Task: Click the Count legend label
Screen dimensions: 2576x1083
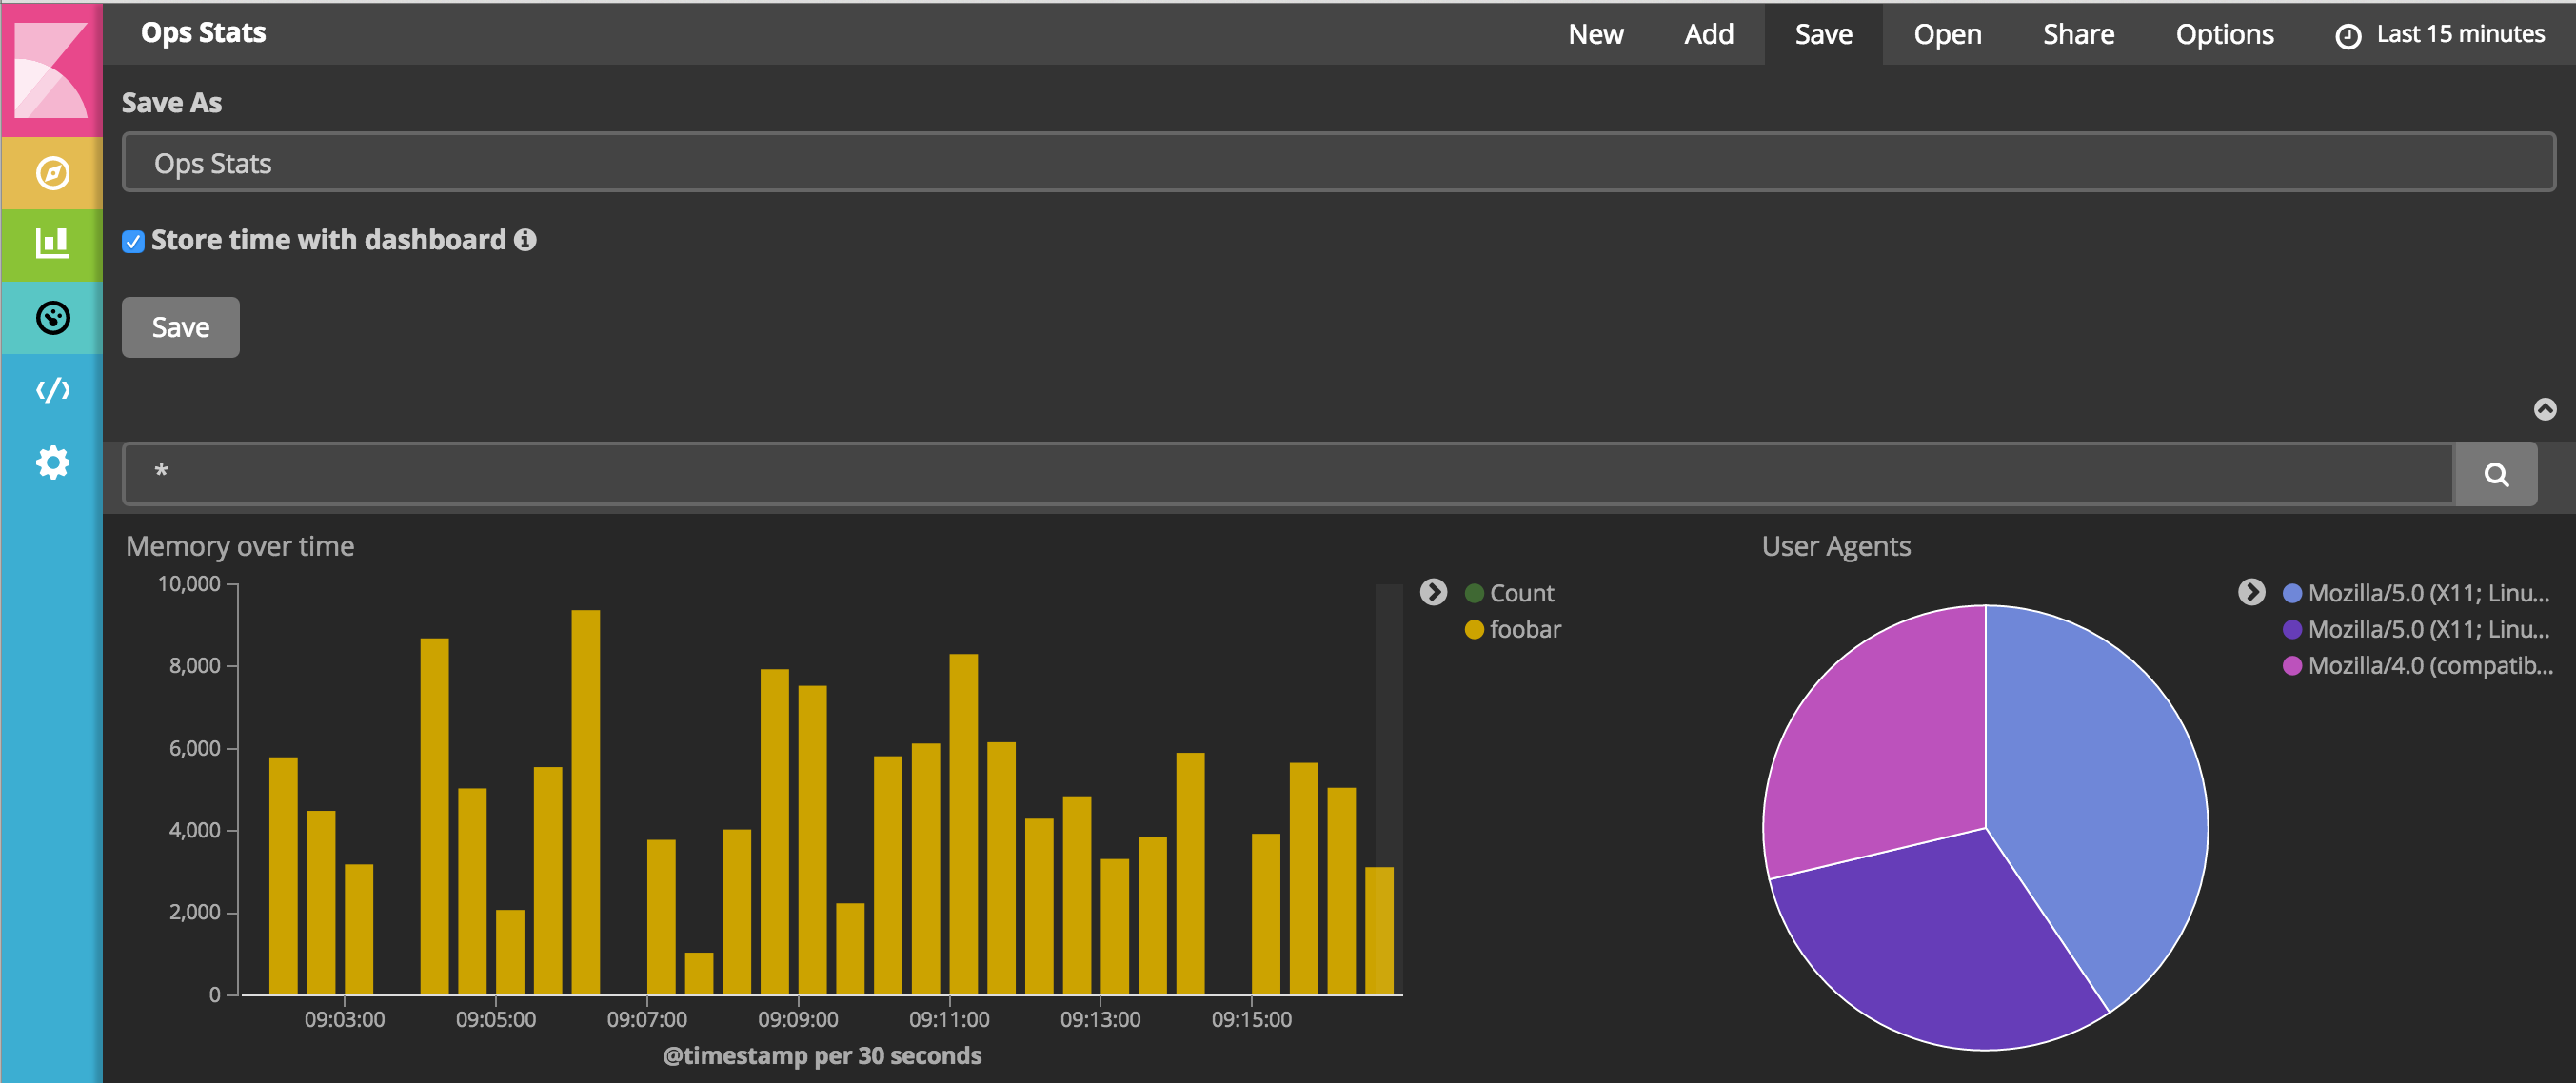Action: pos(1522,594)
